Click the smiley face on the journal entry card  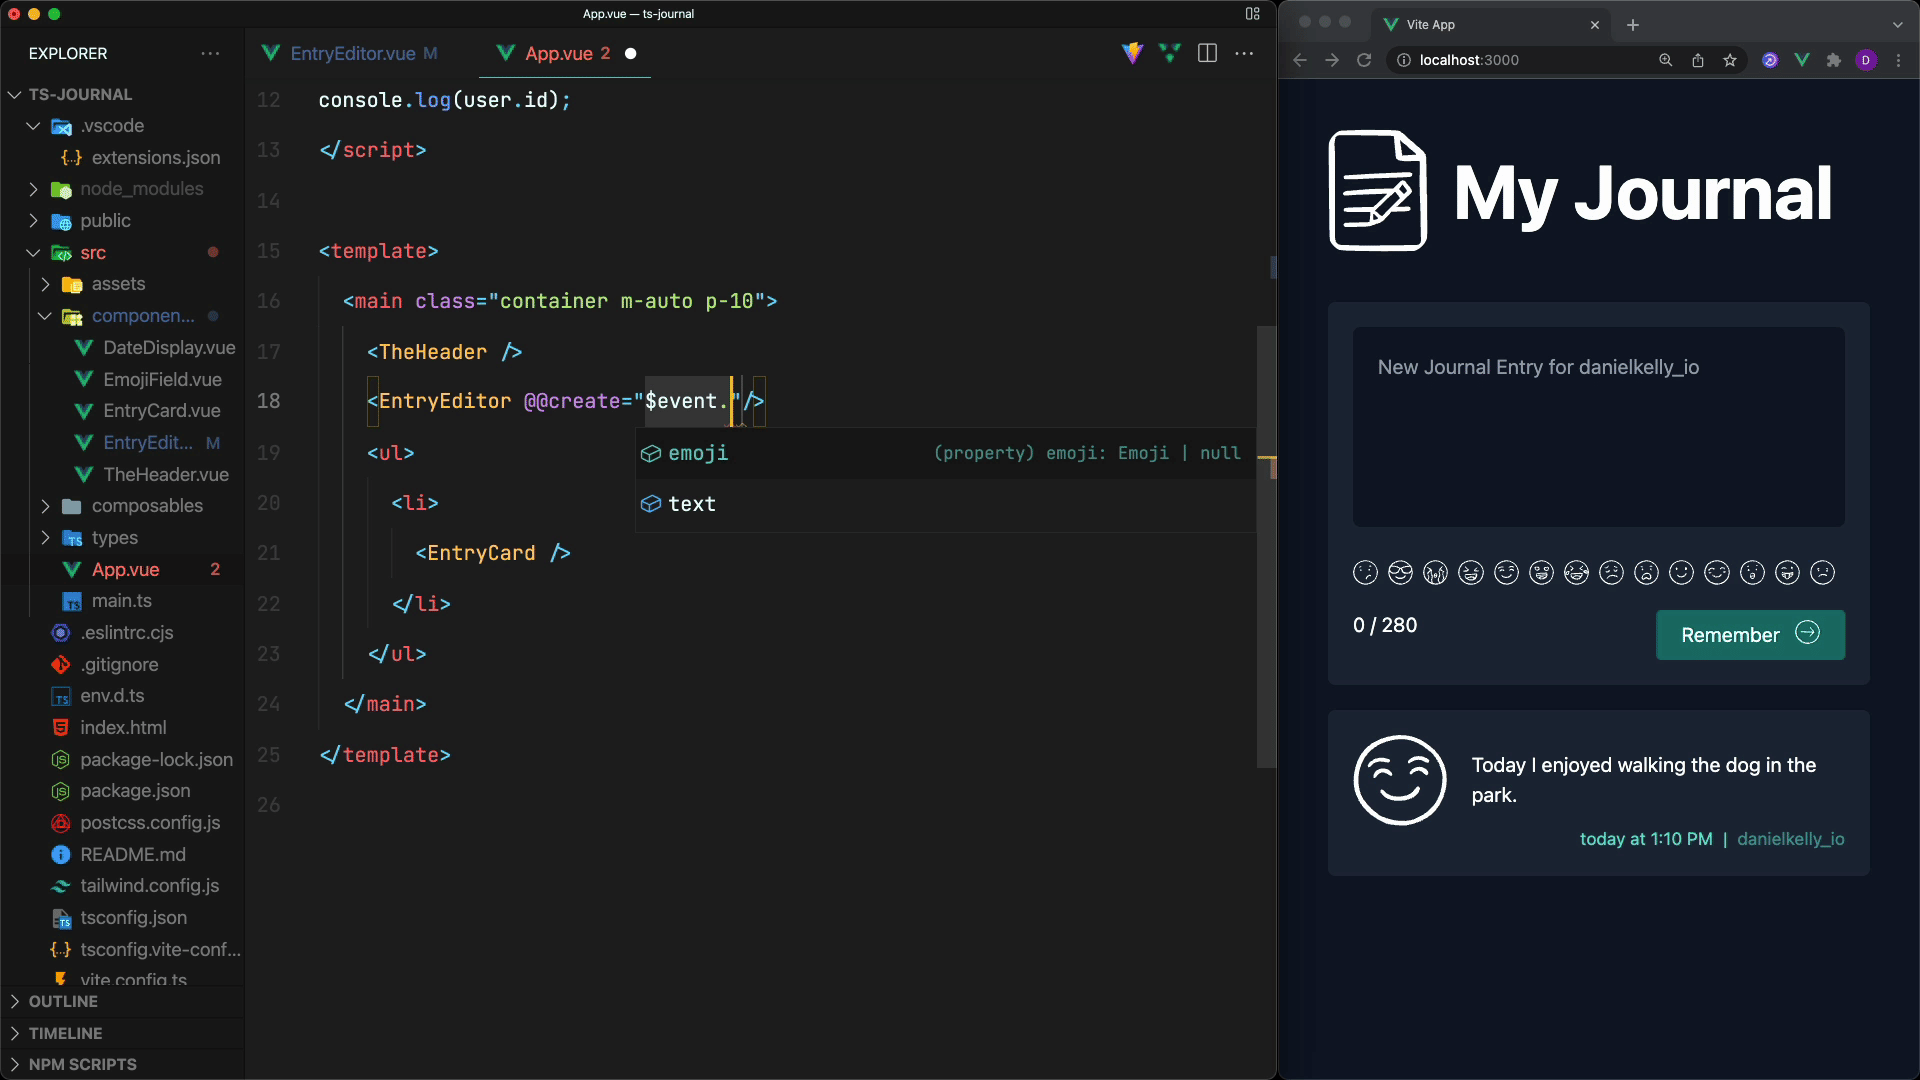coord(1399,780)
